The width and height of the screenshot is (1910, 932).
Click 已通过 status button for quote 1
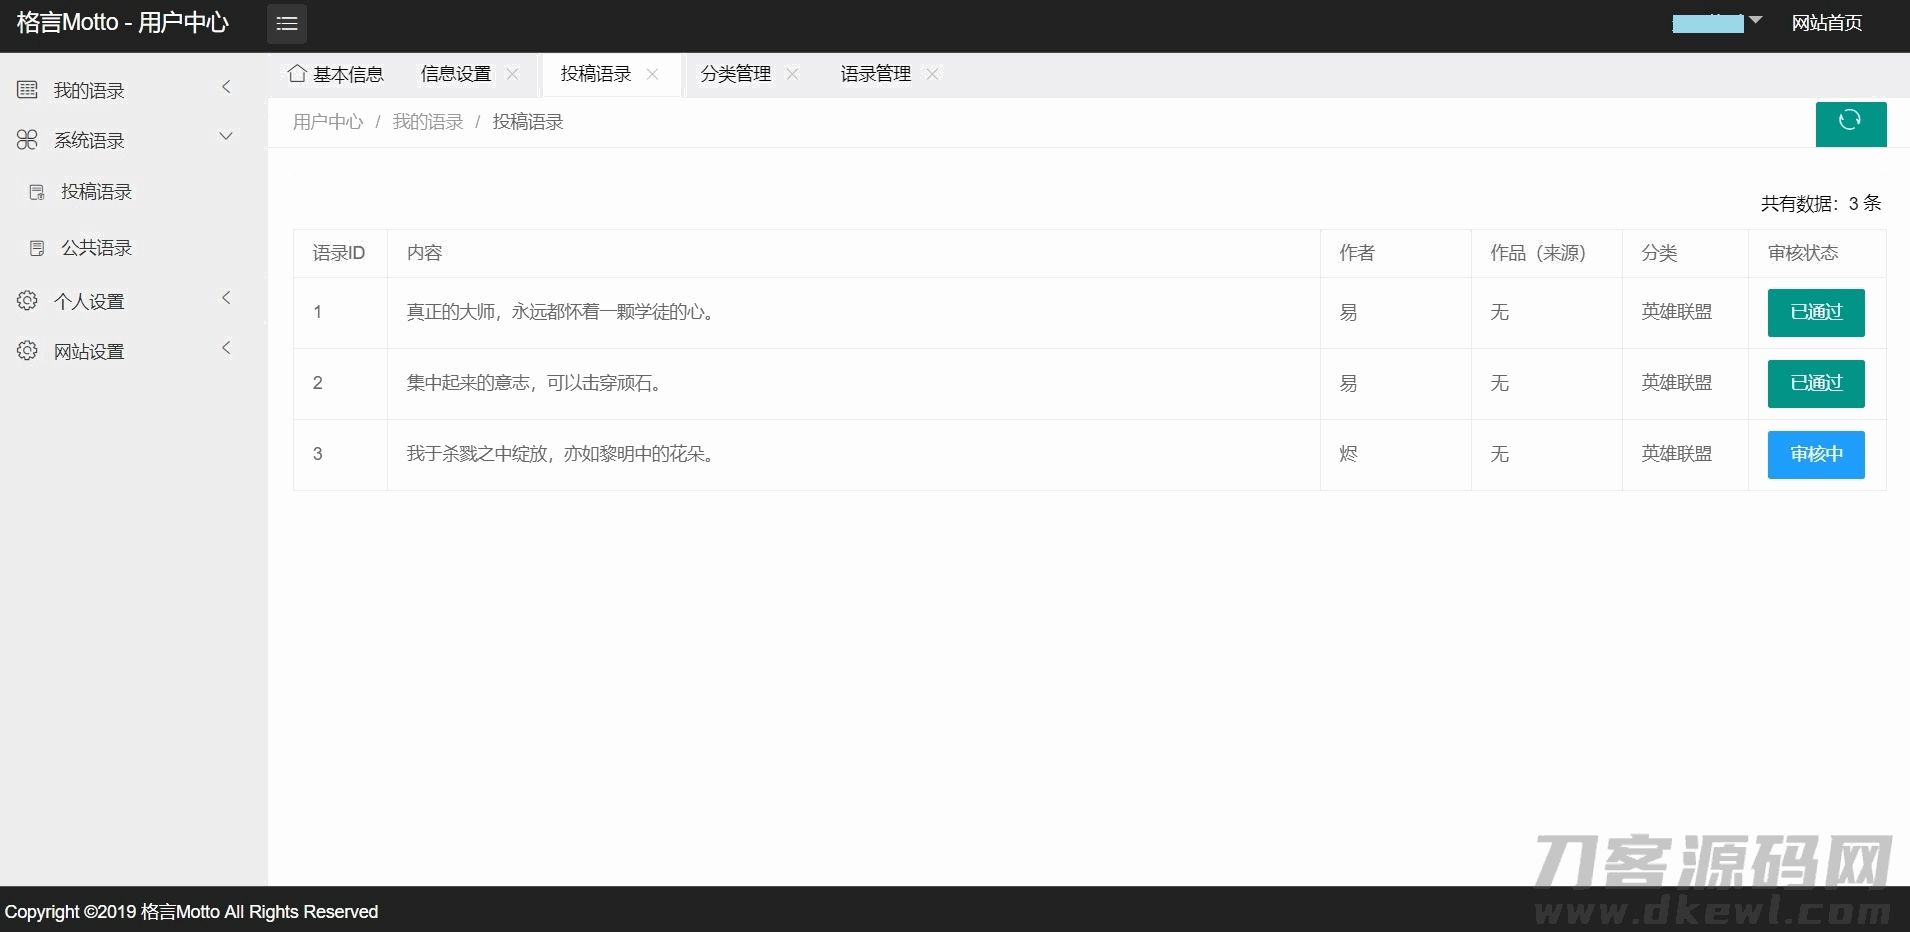pyautogui.click(x=1815, y=313)
